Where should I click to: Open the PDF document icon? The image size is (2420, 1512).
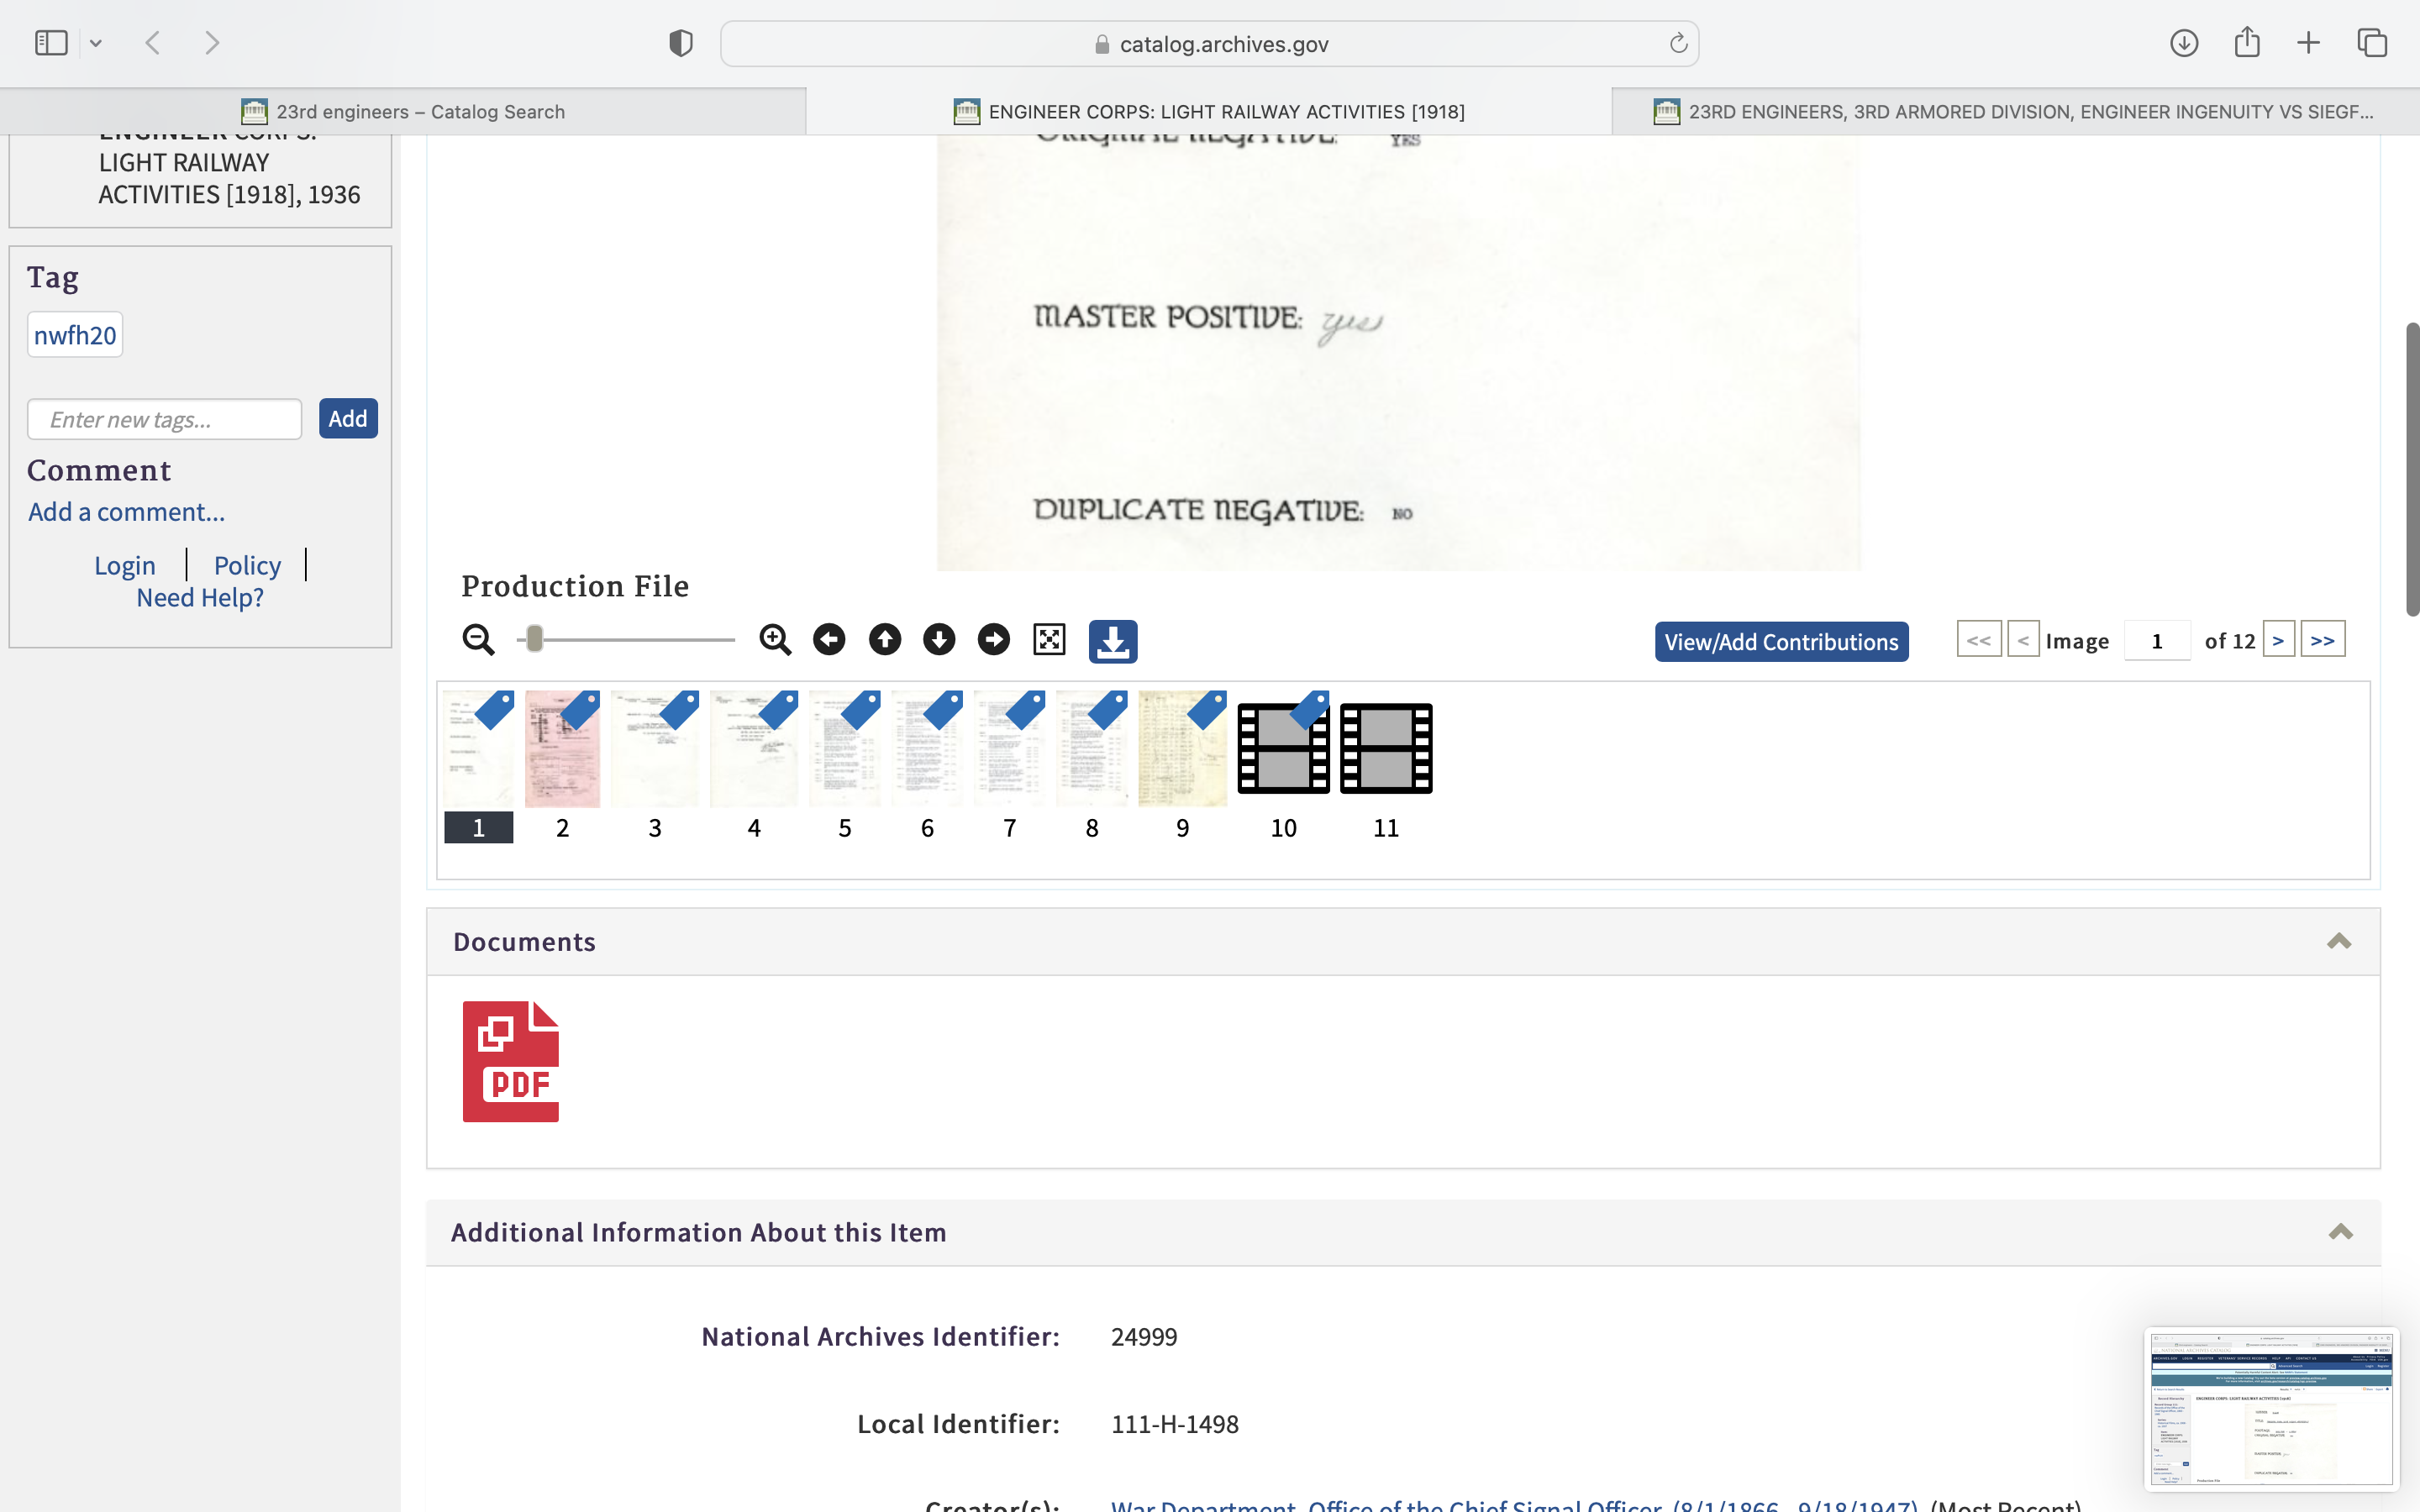click(510, 1061)
